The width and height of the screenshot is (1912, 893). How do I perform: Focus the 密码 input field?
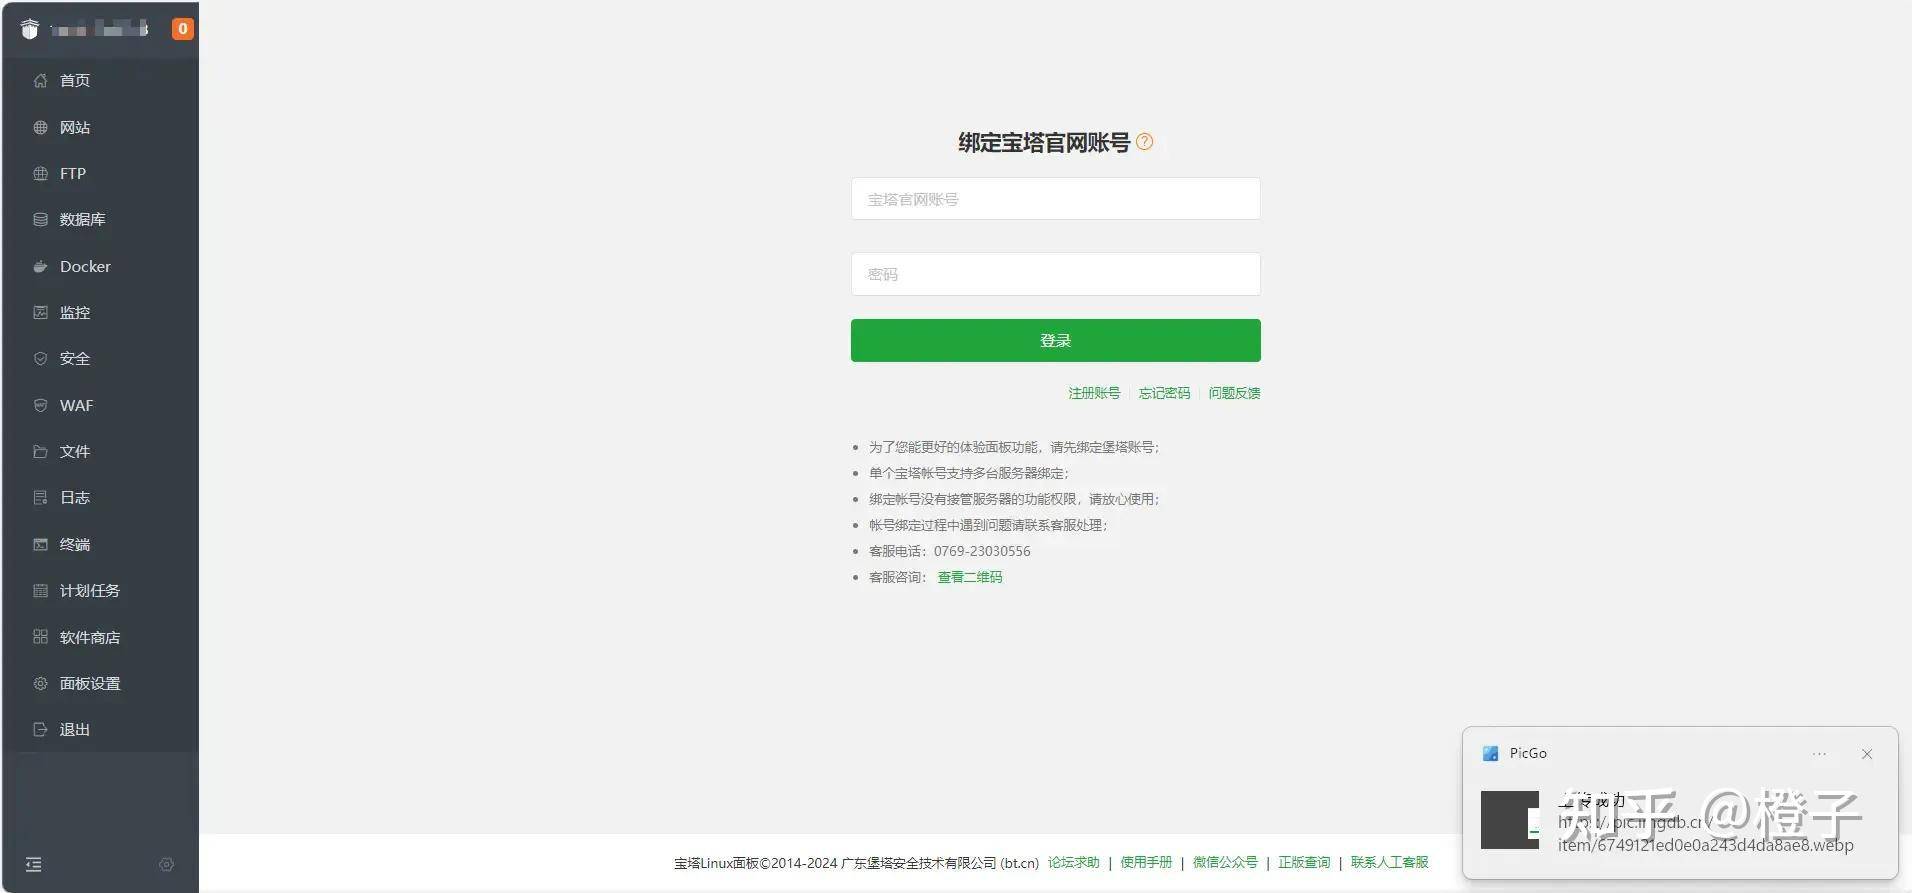[1055, 274]
